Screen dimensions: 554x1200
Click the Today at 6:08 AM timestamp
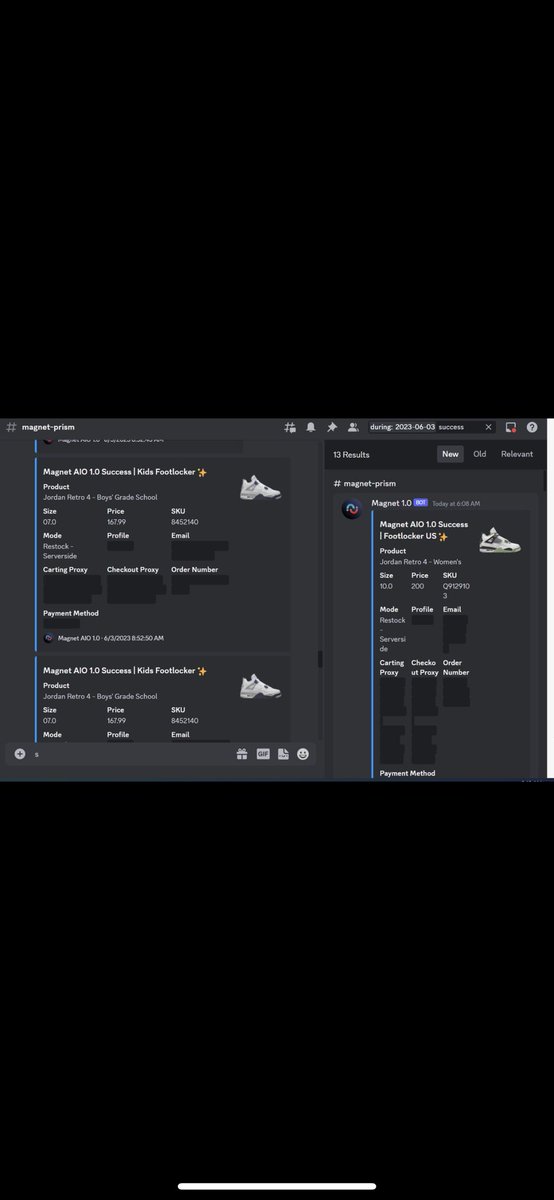456,504
